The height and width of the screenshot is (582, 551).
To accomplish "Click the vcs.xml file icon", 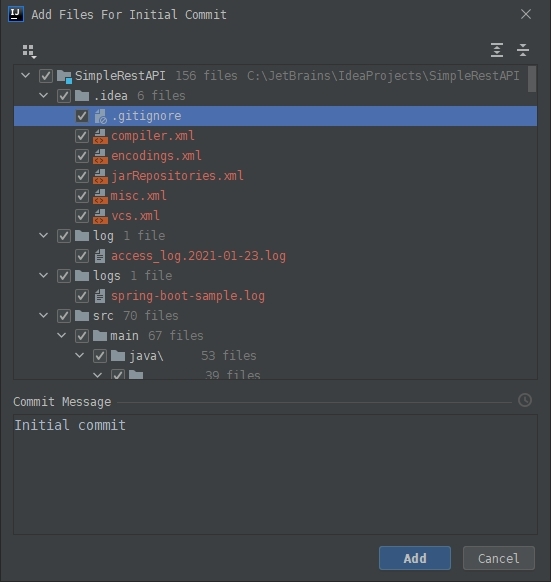I will pos(100,216).
